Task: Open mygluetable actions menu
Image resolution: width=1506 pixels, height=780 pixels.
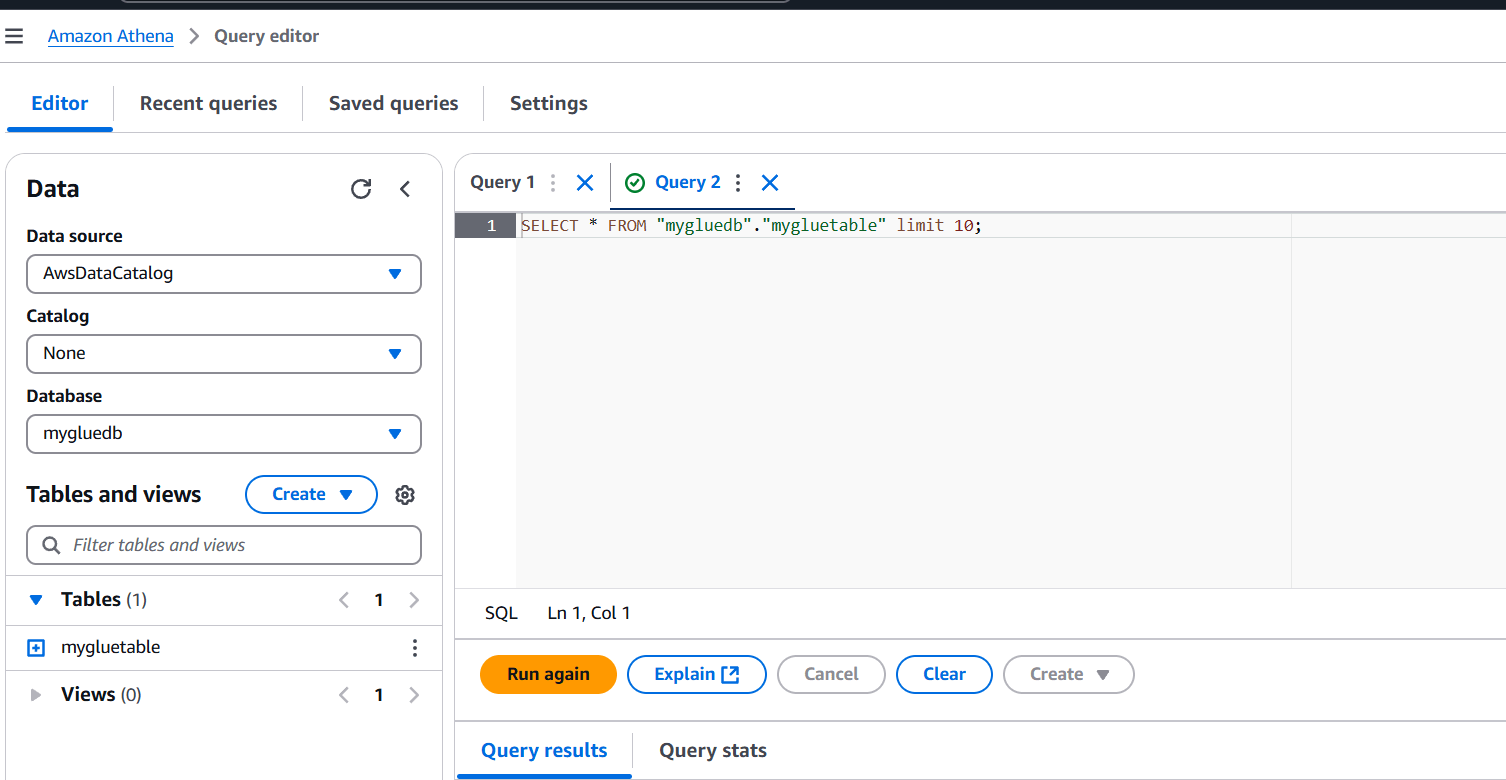Action: point(415,648)
